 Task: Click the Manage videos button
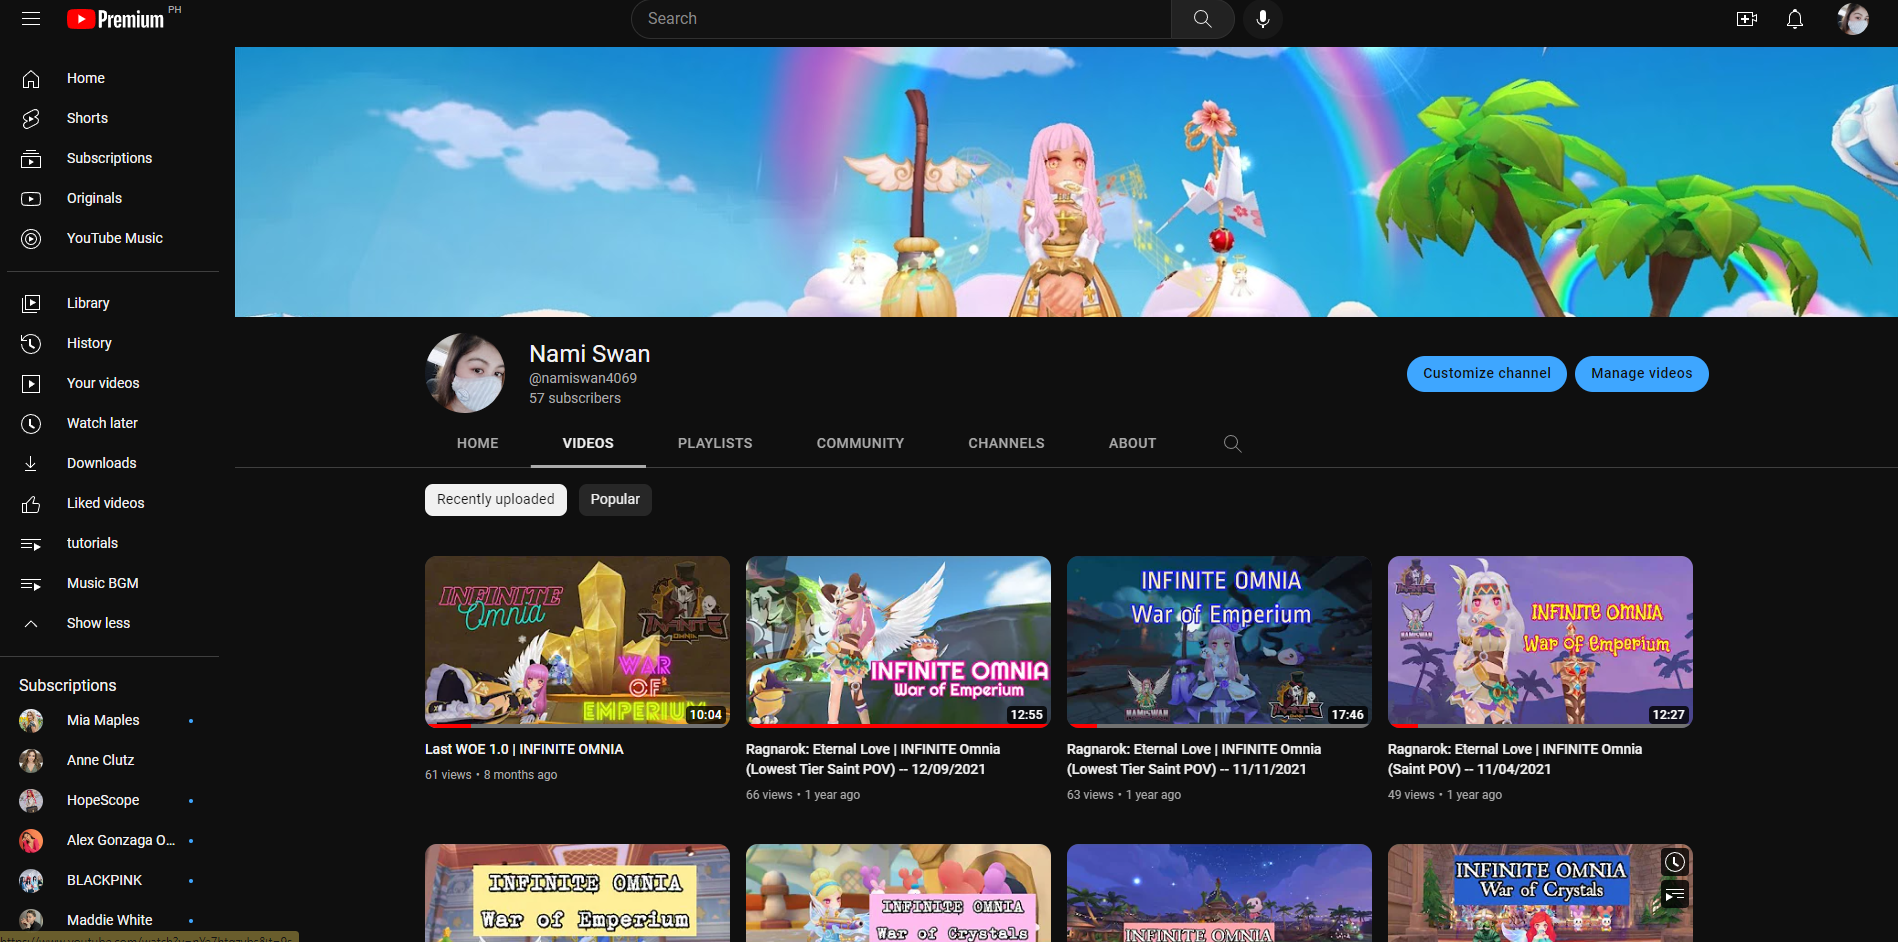point(1642,374)
